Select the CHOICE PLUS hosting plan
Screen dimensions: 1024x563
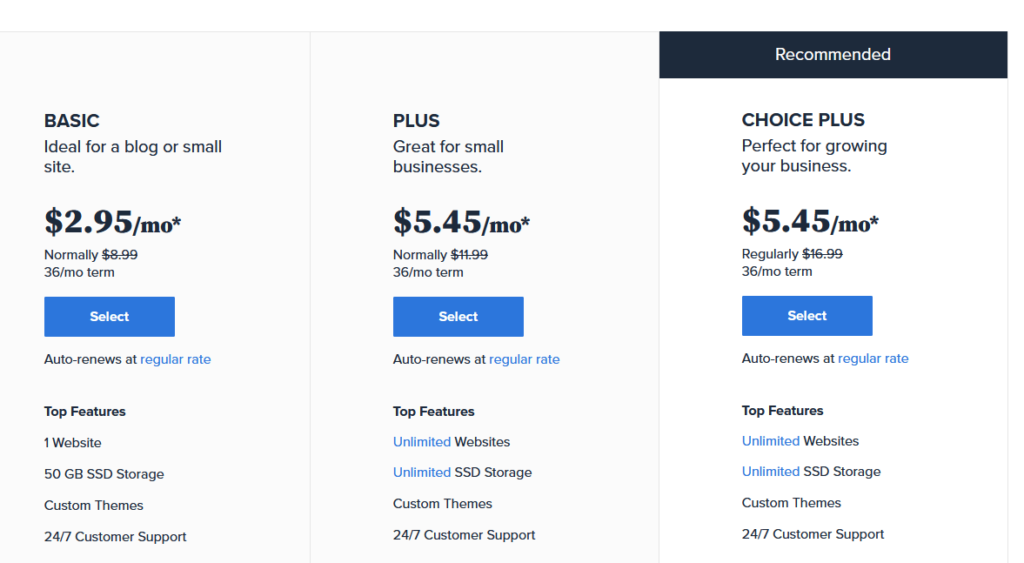pos(807,315)
